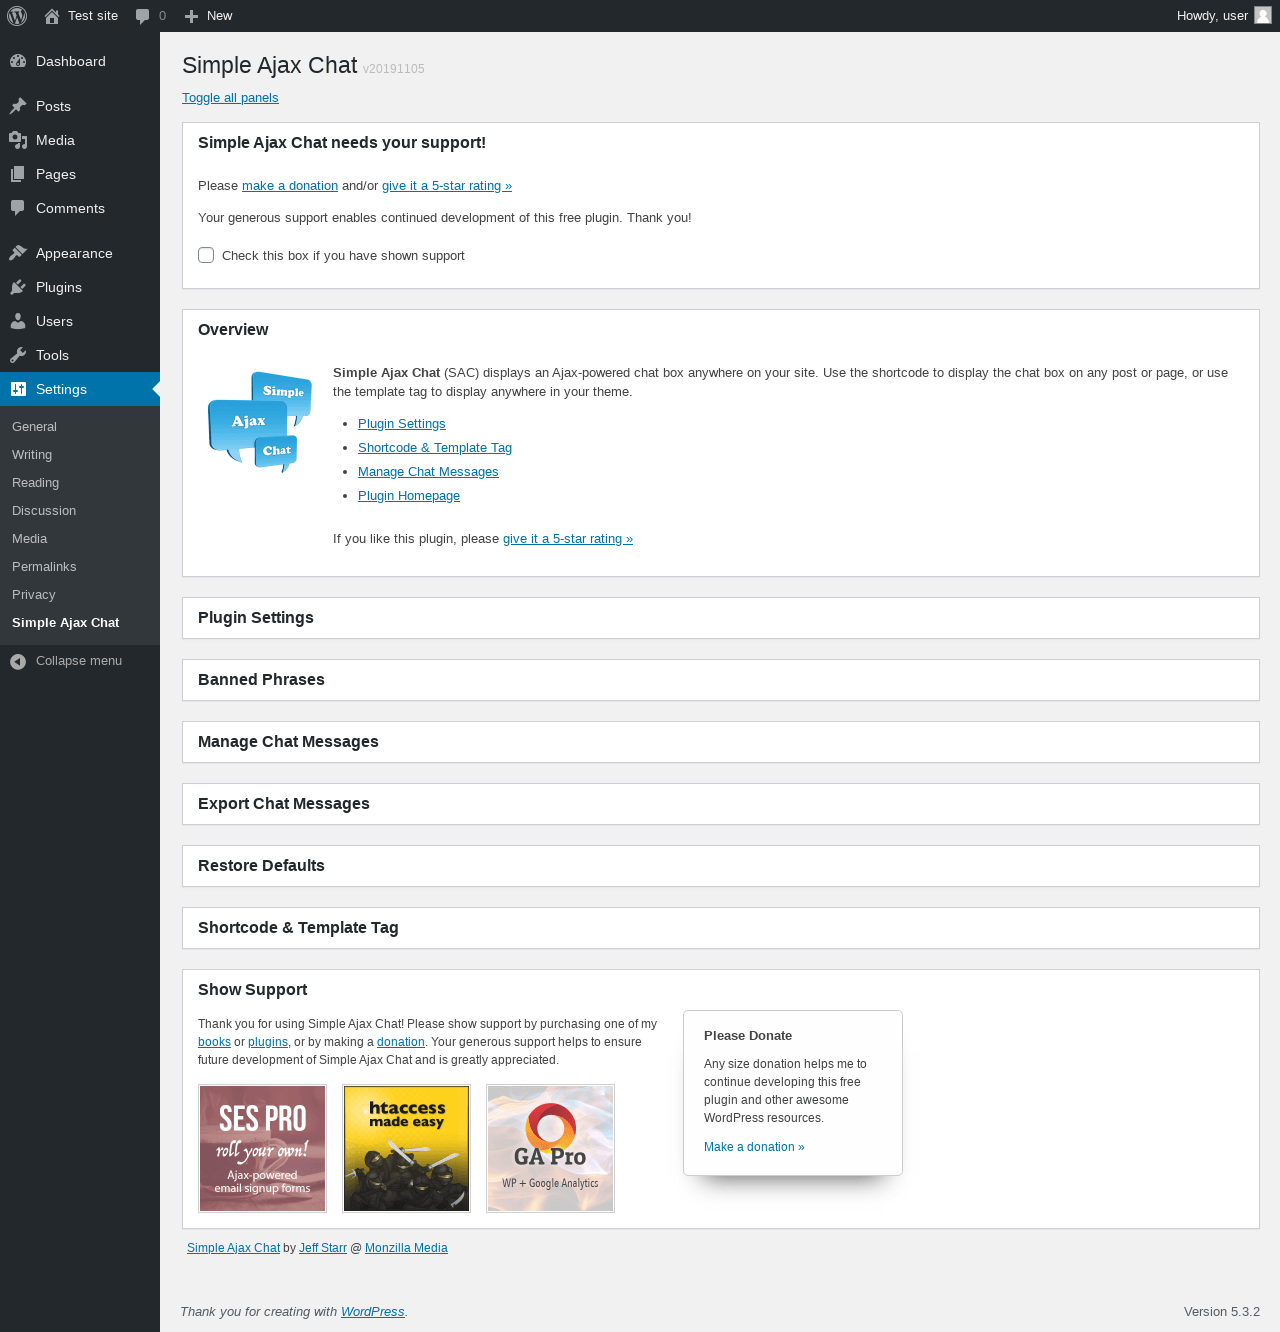Viewport: 1280px width, 1332px height.
Task: Open the Plugin Settings link in Overview list
Action: point(402,424)
